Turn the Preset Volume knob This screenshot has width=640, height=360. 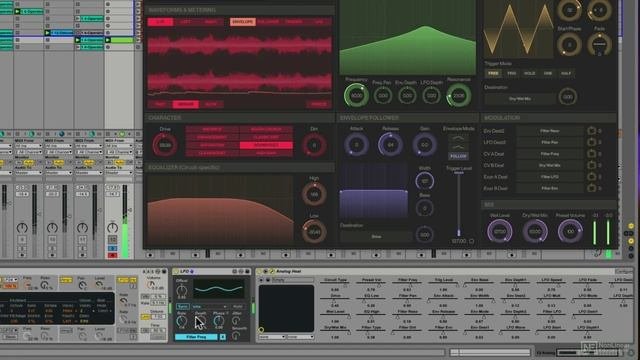(x=570, y=231)
